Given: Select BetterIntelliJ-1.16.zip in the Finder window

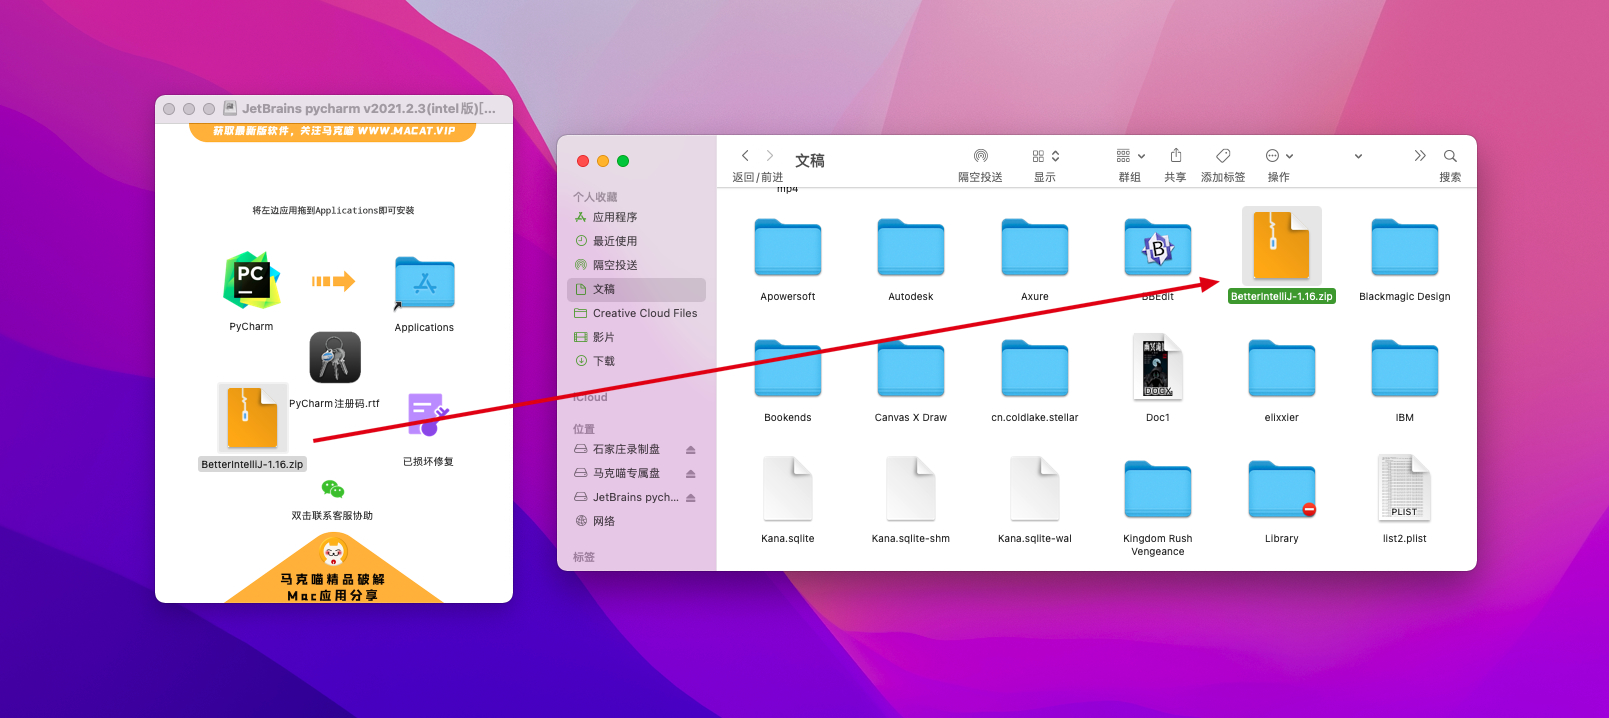Looking at the screenshot, I should pyautogui.click(x=1281, y=246).
